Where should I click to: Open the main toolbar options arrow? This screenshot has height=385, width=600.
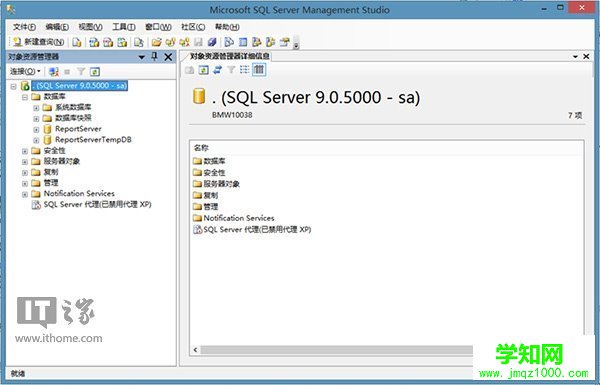tap(296, 45)
